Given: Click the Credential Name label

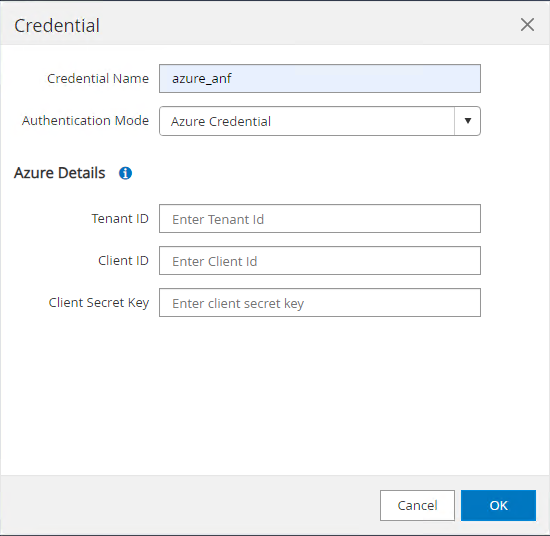Looking at the screenshot, I should pos(98,79).
